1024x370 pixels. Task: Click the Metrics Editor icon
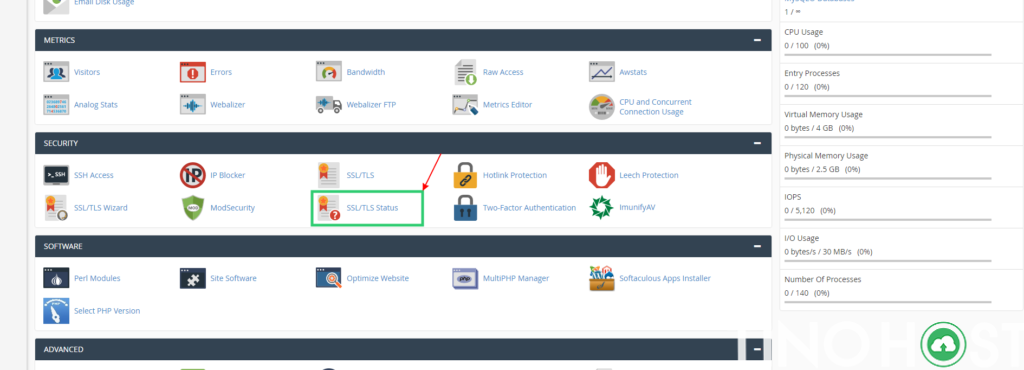pyautogui.click(x=465, y=104)
